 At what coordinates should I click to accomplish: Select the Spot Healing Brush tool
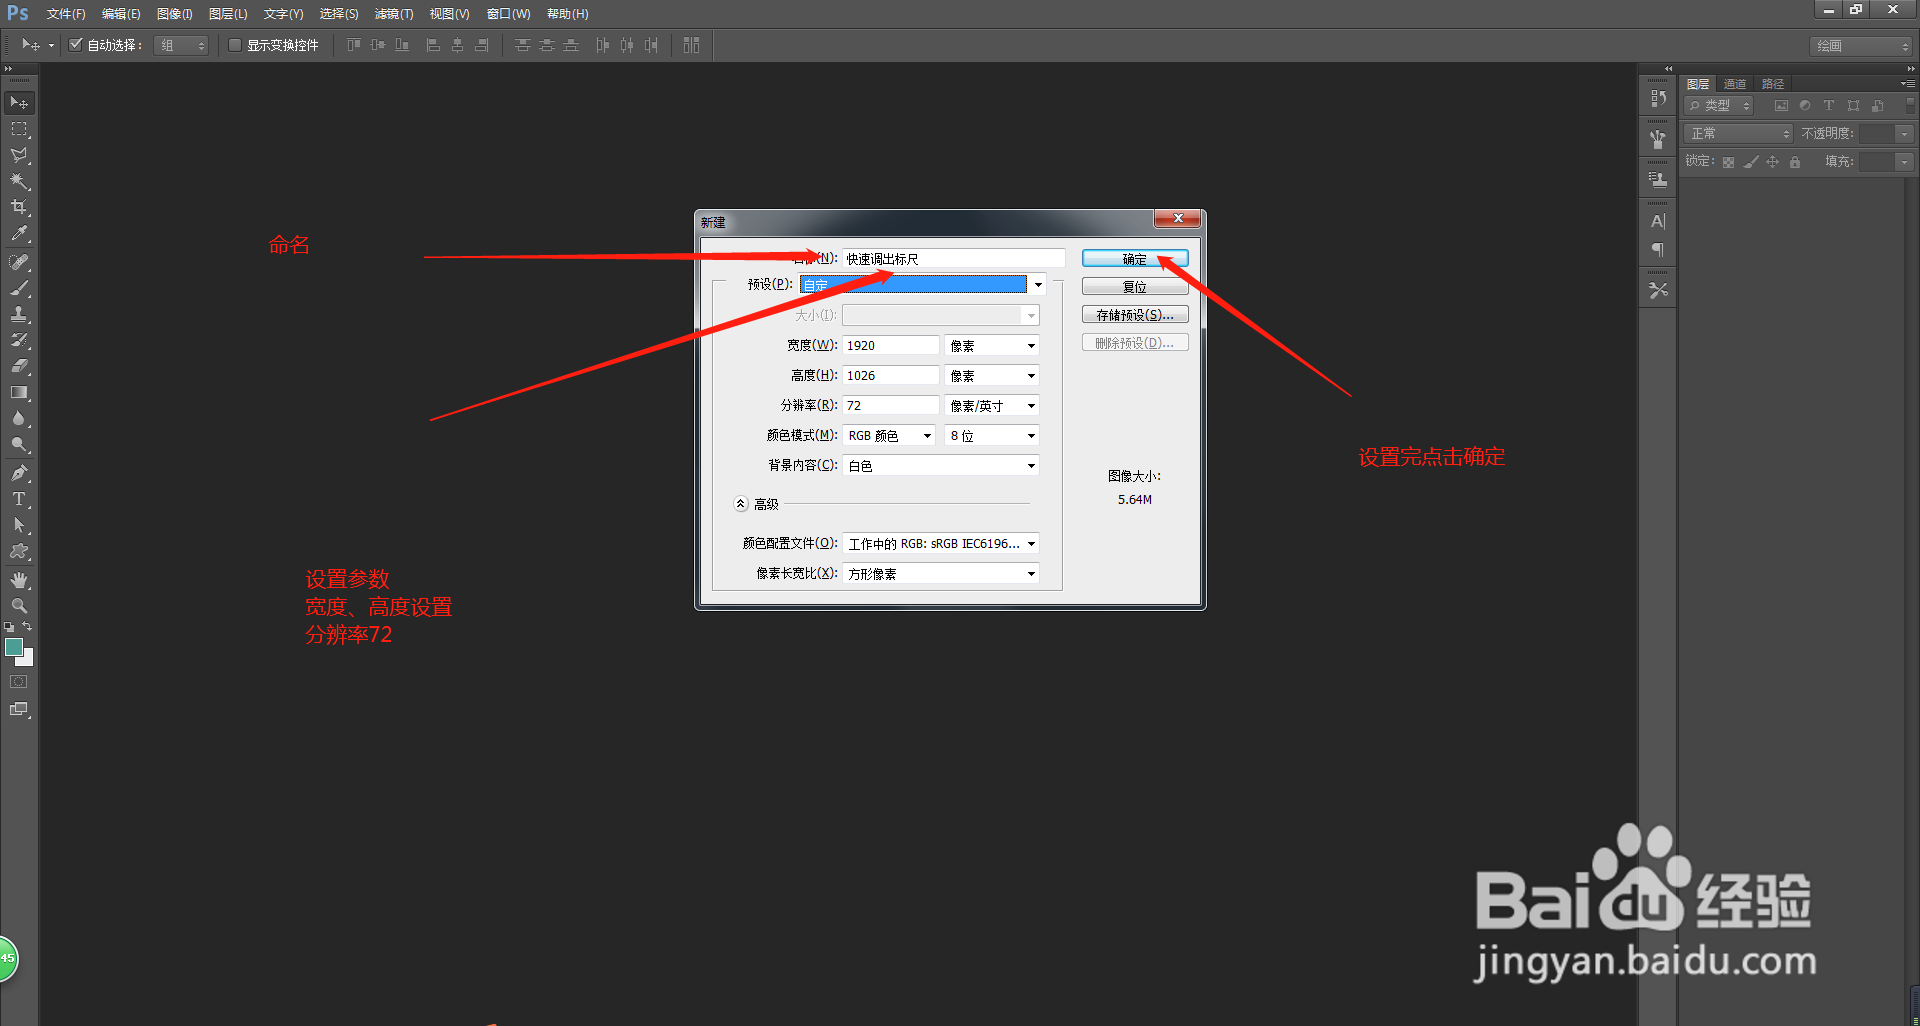pos(19,262)
